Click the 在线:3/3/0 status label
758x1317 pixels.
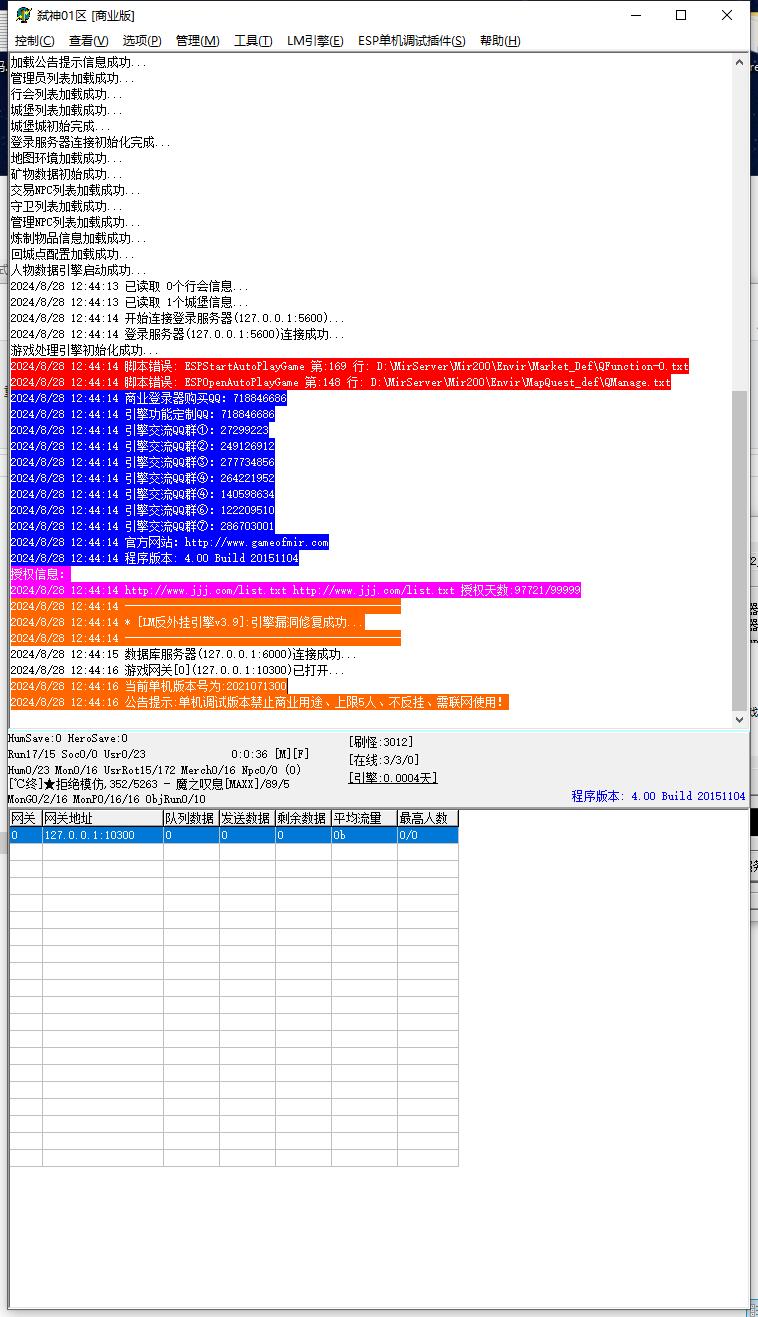coord(384,760)
